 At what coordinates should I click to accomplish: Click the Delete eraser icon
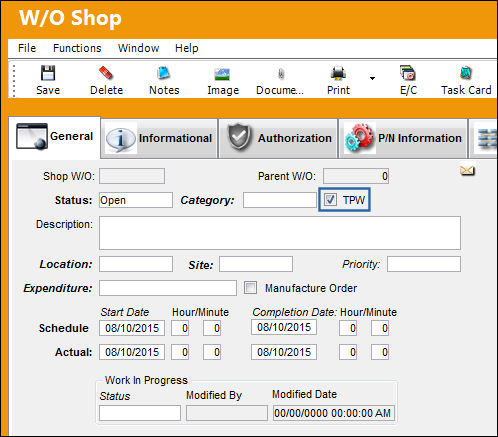[106, 73]
